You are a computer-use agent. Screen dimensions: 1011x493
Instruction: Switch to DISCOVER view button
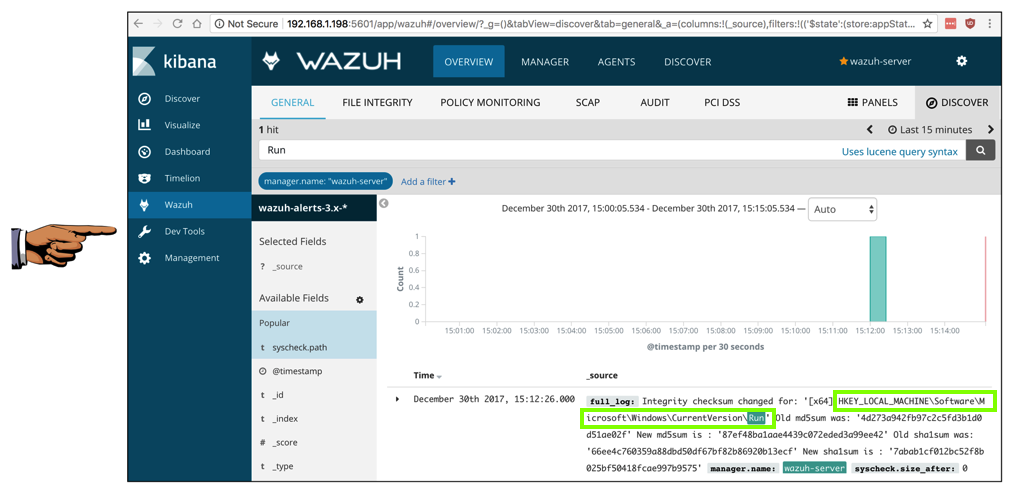[x=957, y=102]
